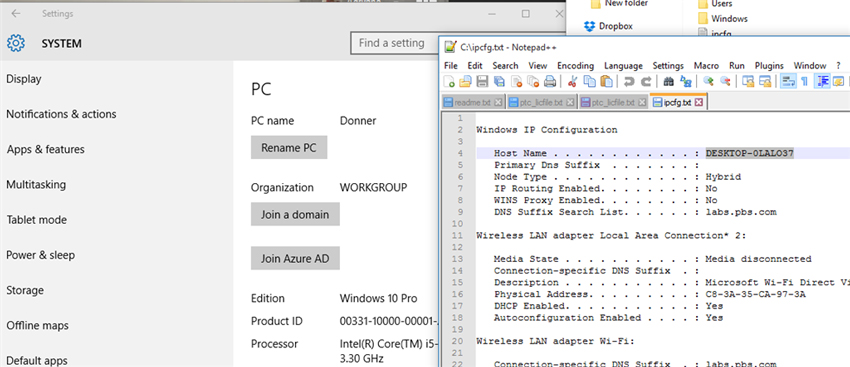The image size is (850, 367).
Task: Click the Close All documents toolbar icon
Action: tap(533, 81)
